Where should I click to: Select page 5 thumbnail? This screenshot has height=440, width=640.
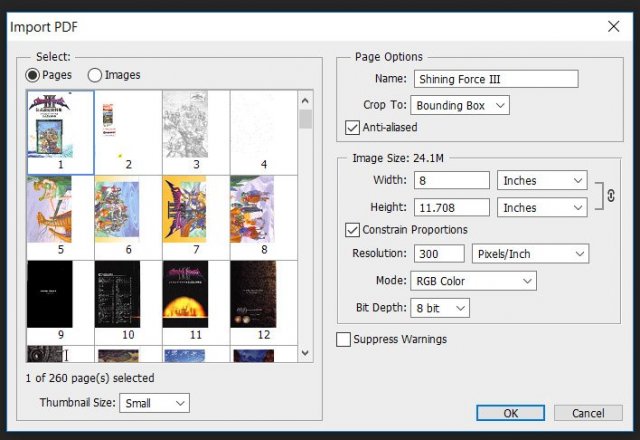pyautogui.click(x=60, y=218)
